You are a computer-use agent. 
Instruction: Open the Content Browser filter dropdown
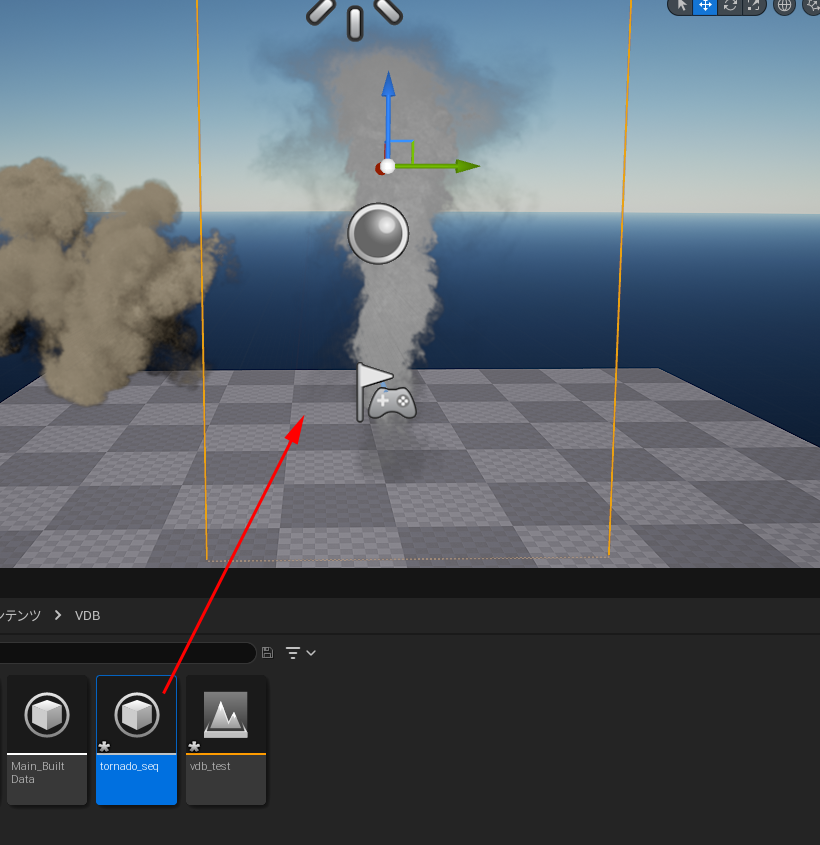[x=300, y=653]
